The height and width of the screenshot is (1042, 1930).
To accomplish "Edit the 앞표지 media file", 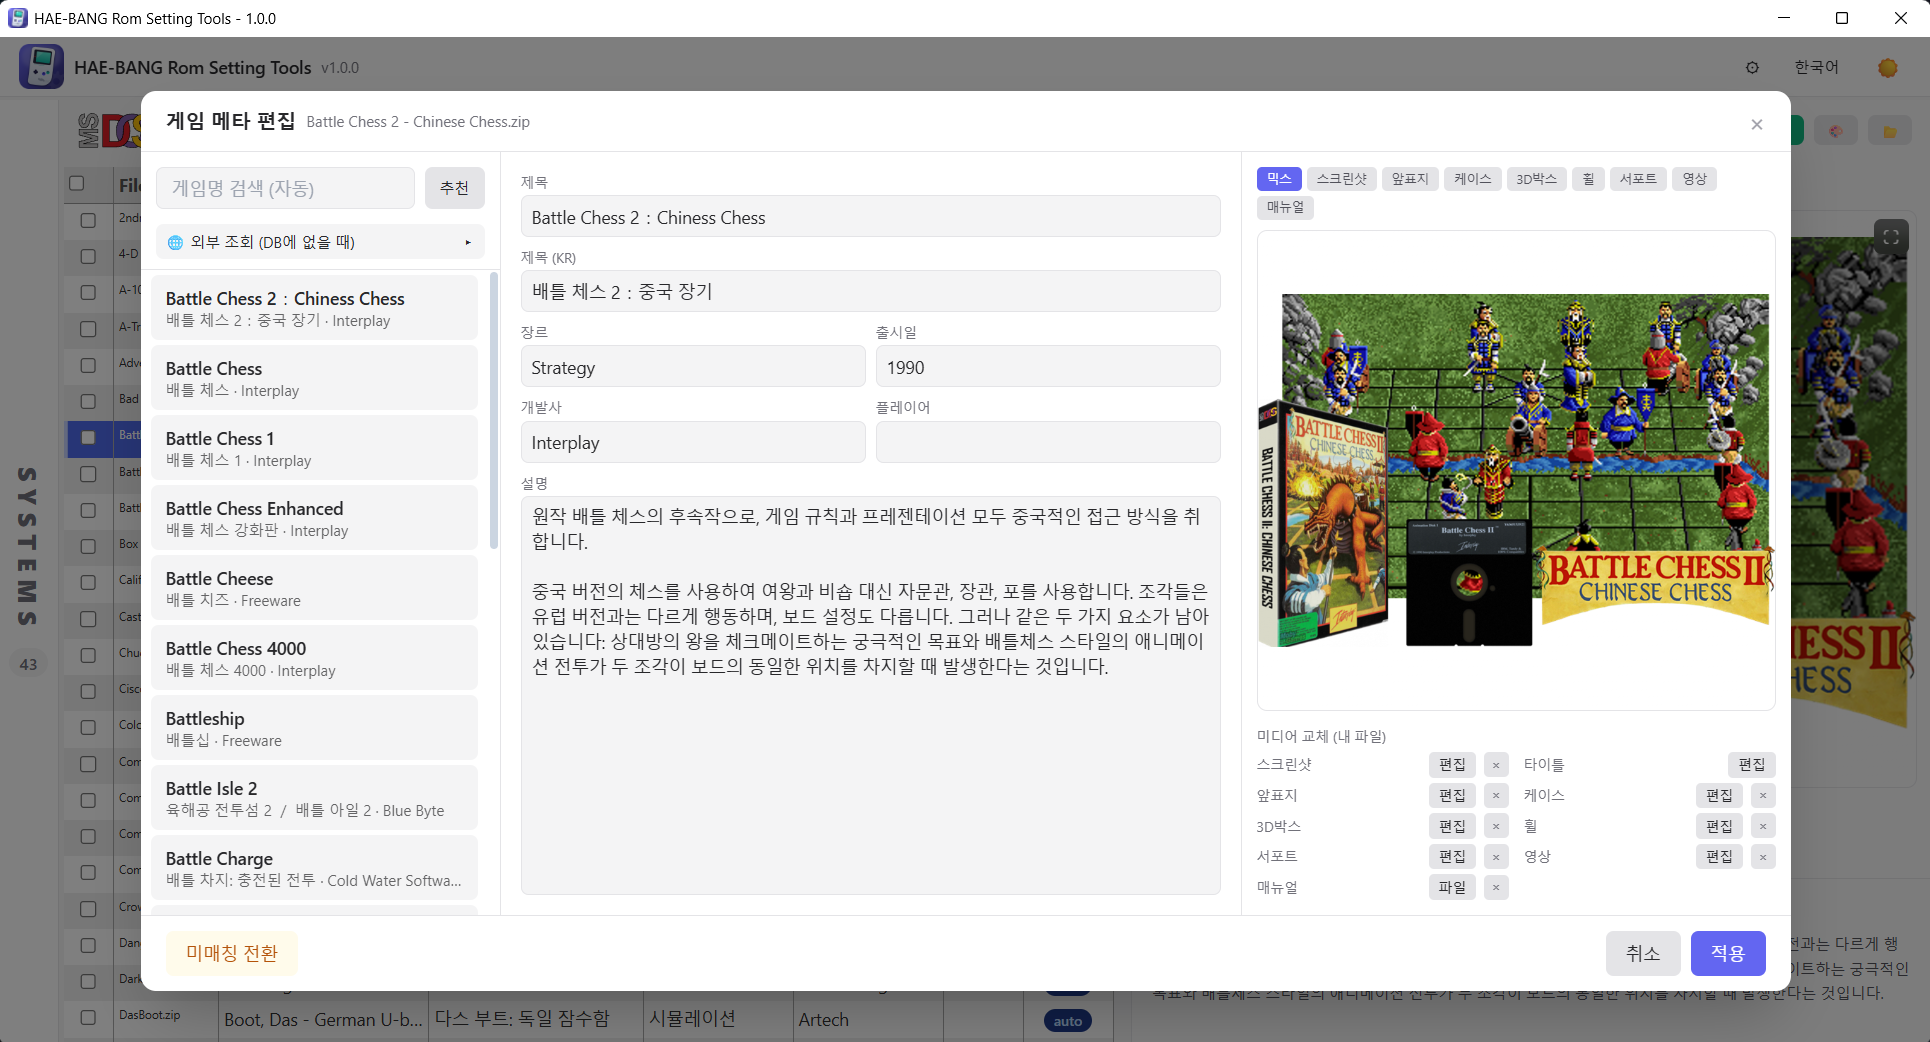I will 1452,796.
